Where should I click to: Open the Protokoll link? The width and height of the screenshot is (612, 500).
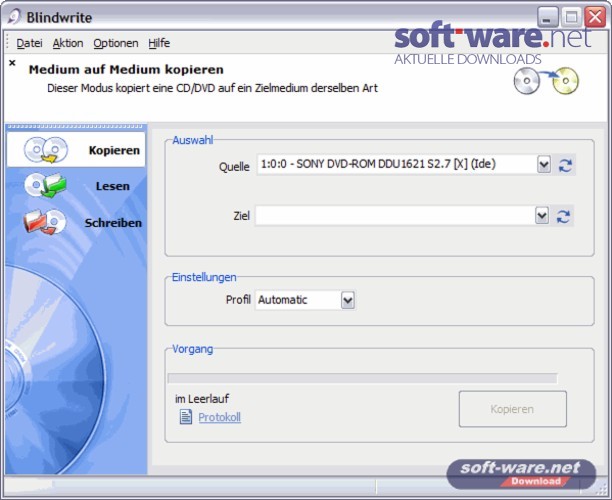219,417
